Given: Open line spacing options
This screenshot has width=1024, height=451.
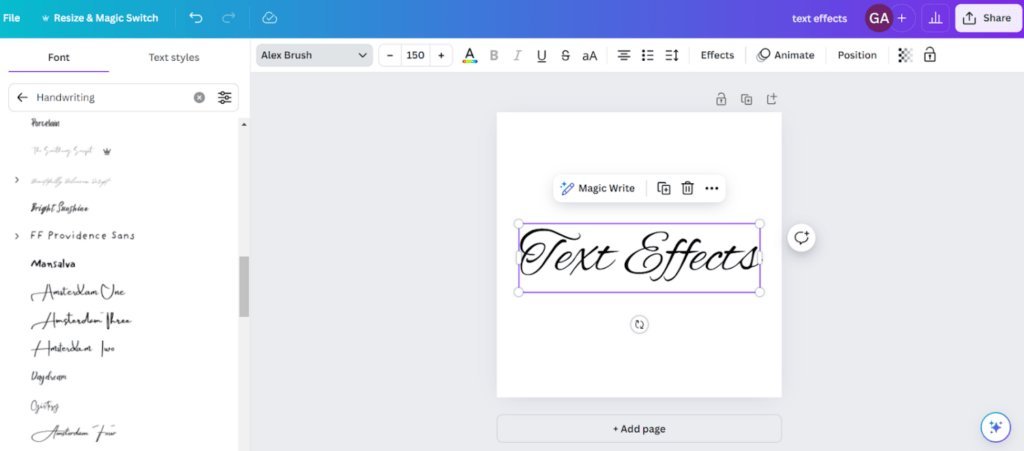Looking at the screenshot, I should [x=672, y=55].
